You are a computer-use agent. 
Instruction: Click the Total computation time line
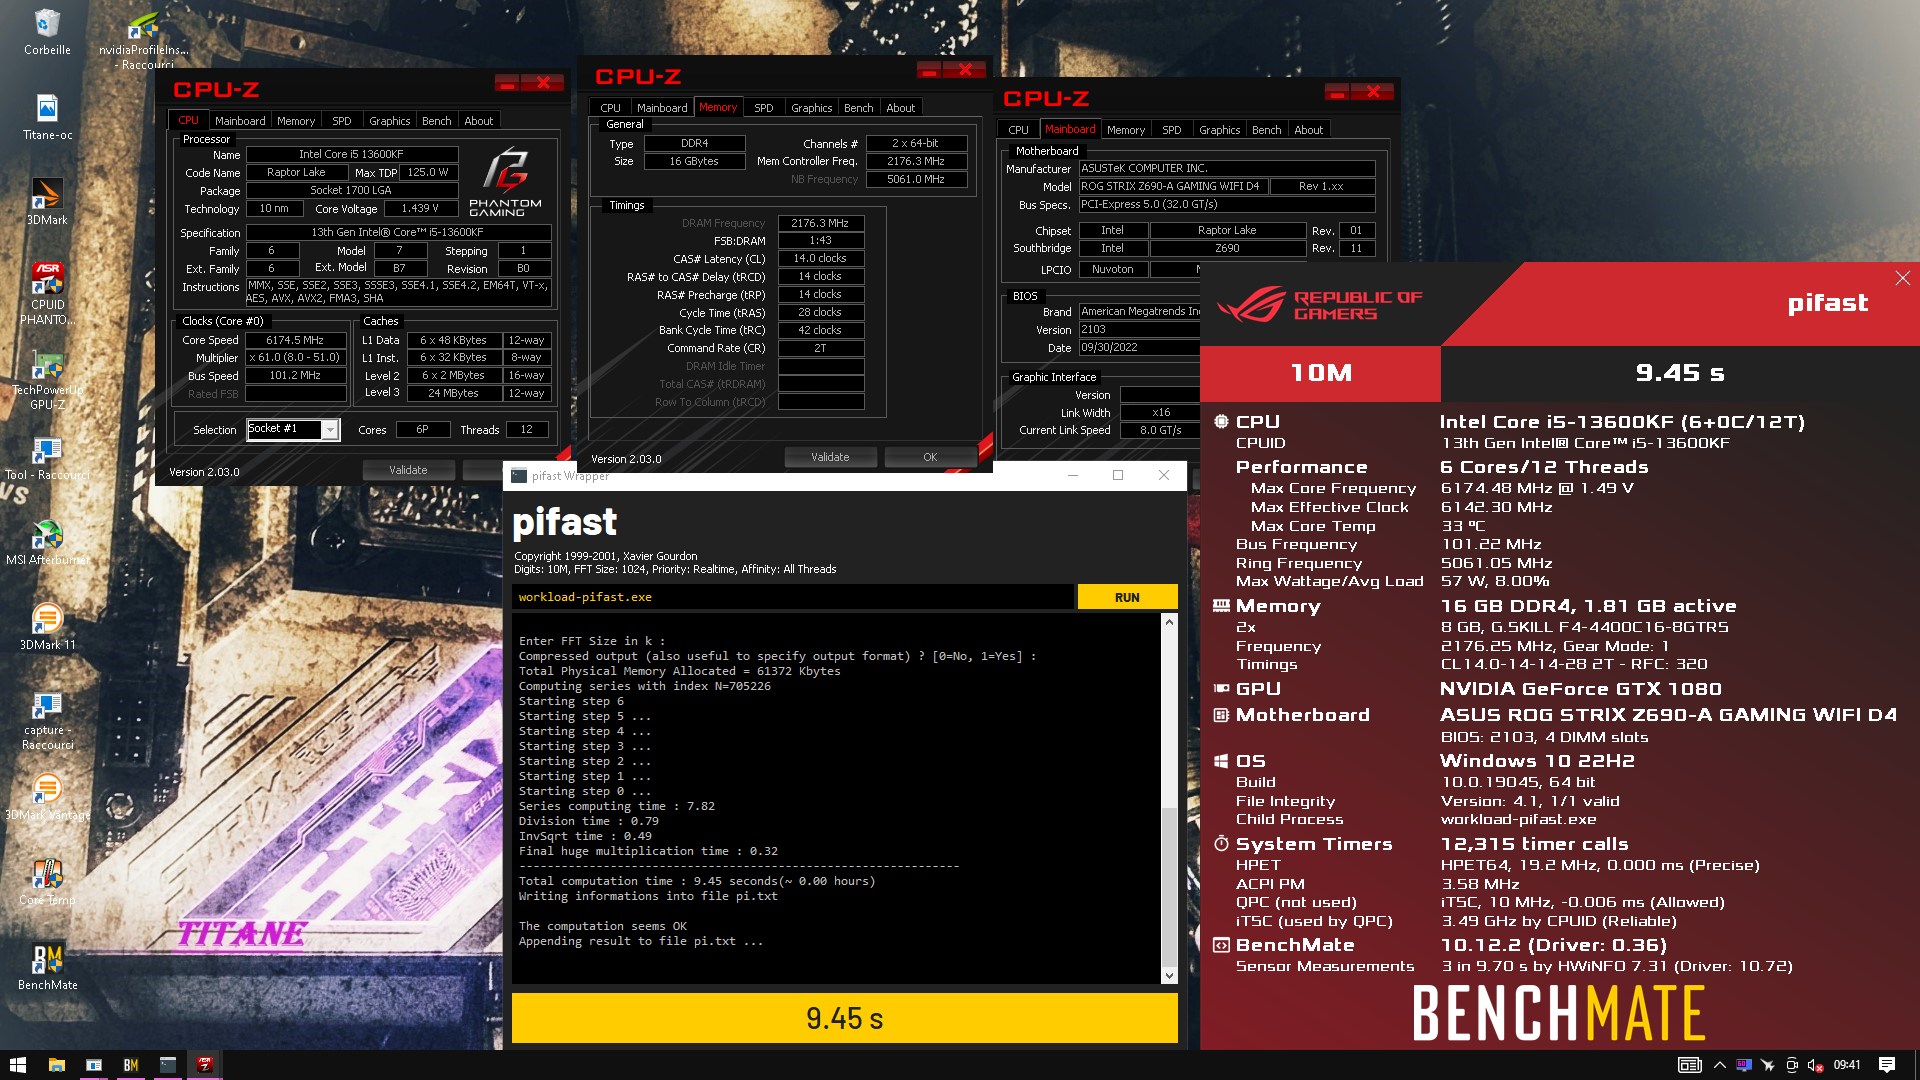(x=697, y=881)
